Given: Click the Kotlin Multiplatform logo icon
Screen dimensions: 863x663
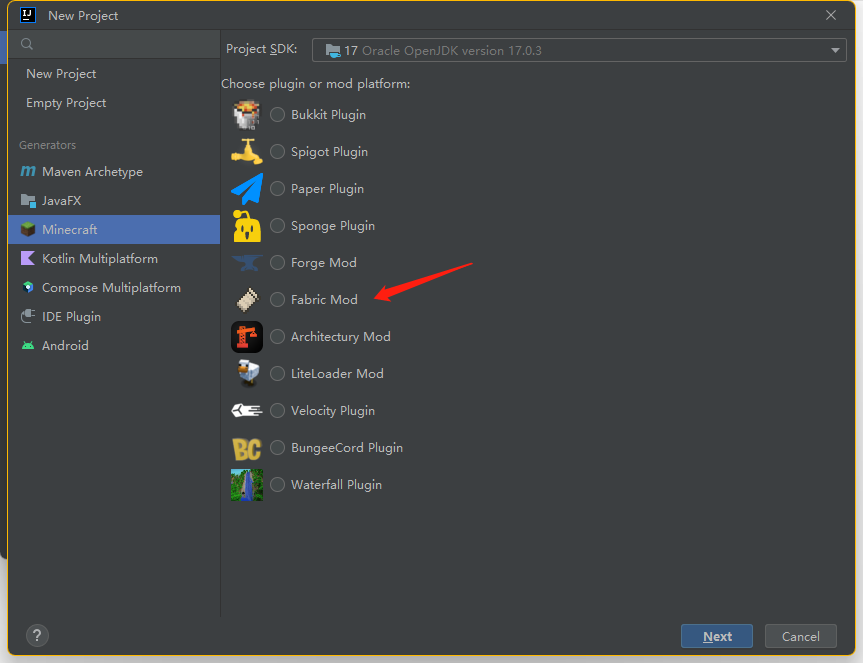Looking at the screenshot, I should pos(28,258).
